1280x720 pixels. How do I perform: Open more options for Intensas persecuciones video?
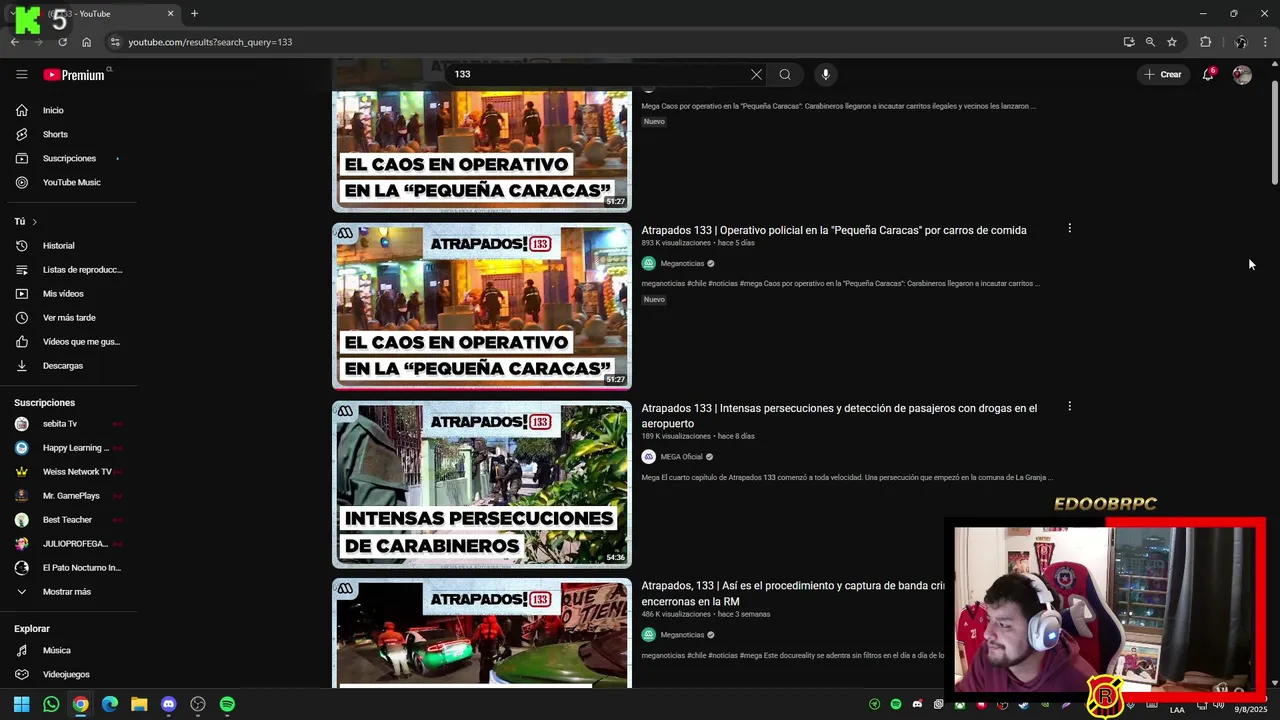[x=1069, y=406]
